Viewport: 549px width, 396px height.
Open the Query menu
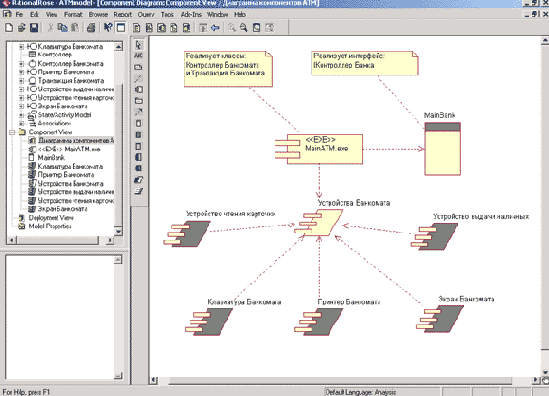point(146,14)
